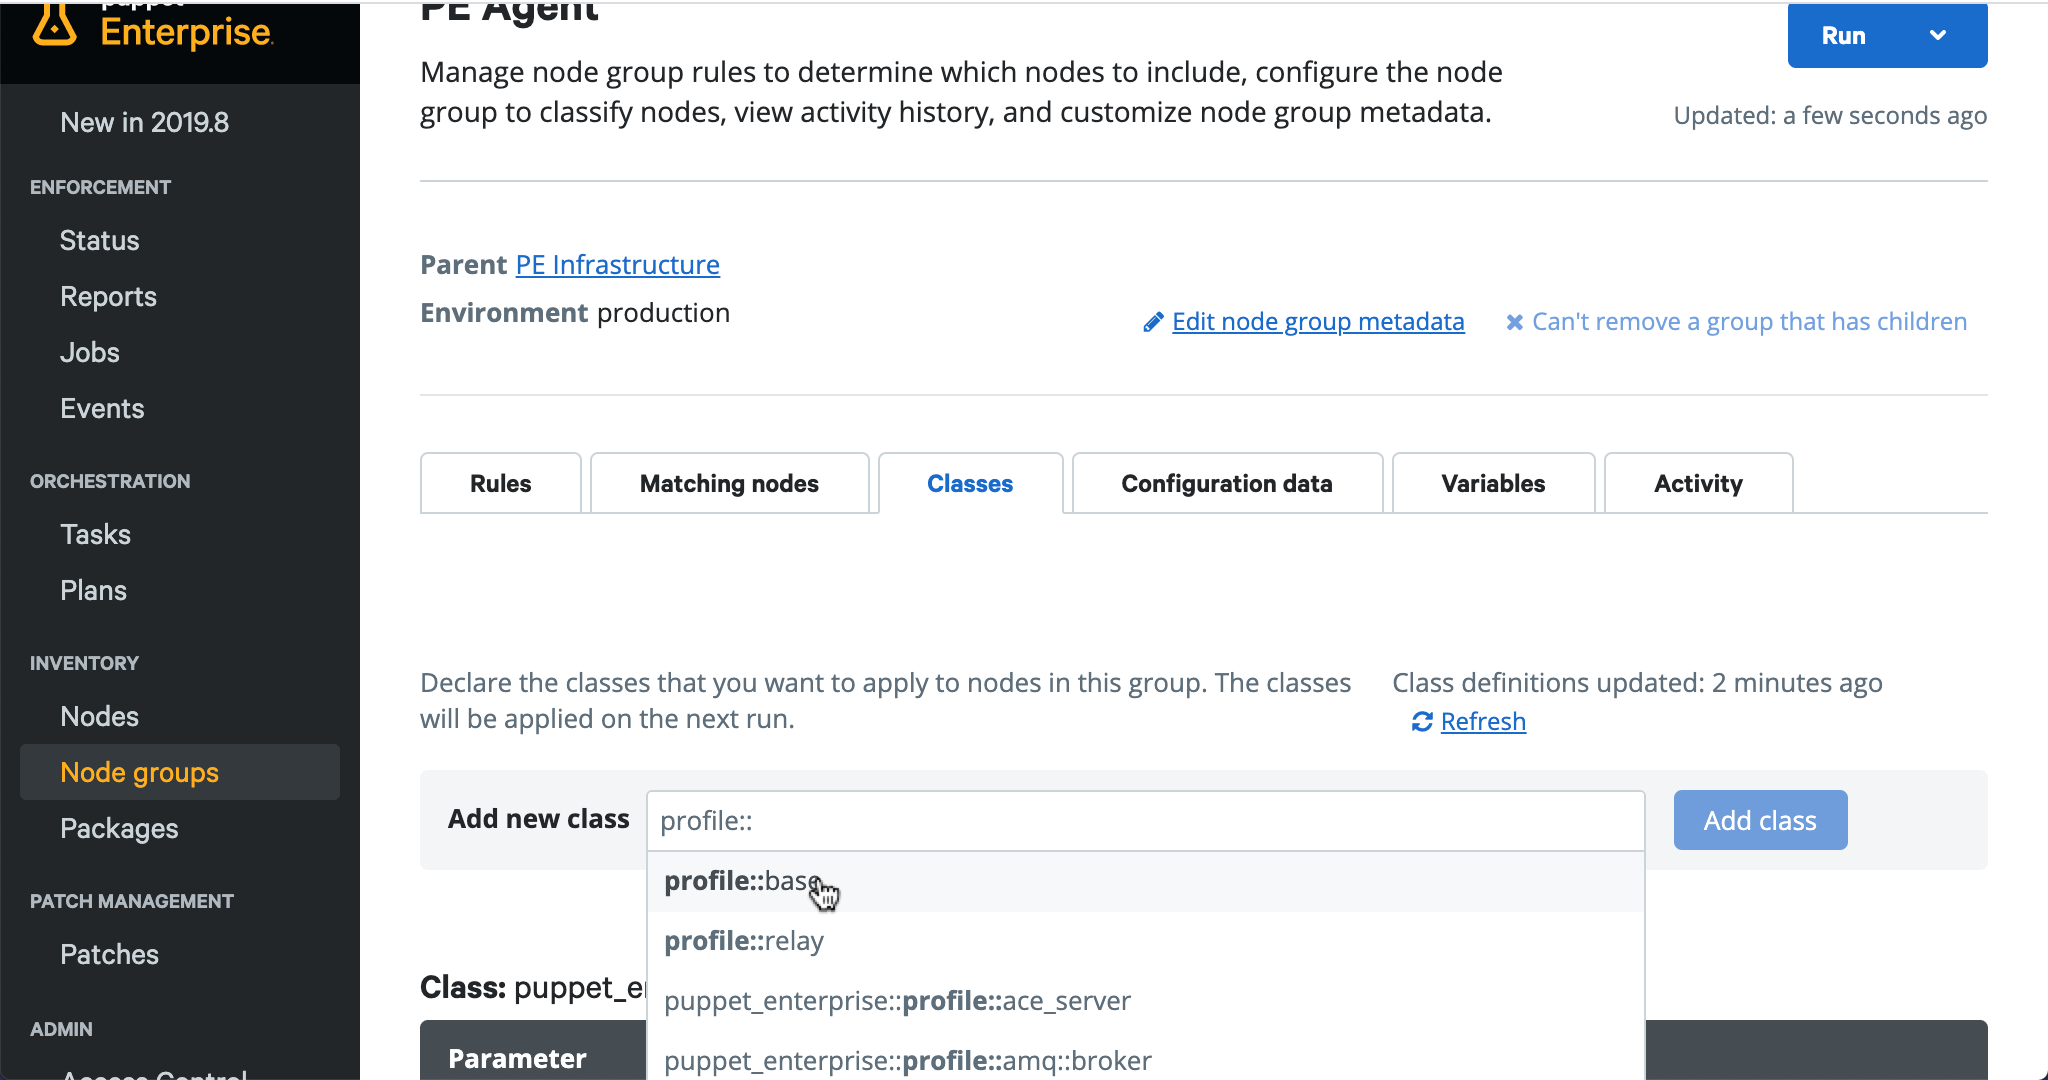Open the Run dropdown chevron
Viewport: 2048px width, 1080px height.
[1938, 35]
